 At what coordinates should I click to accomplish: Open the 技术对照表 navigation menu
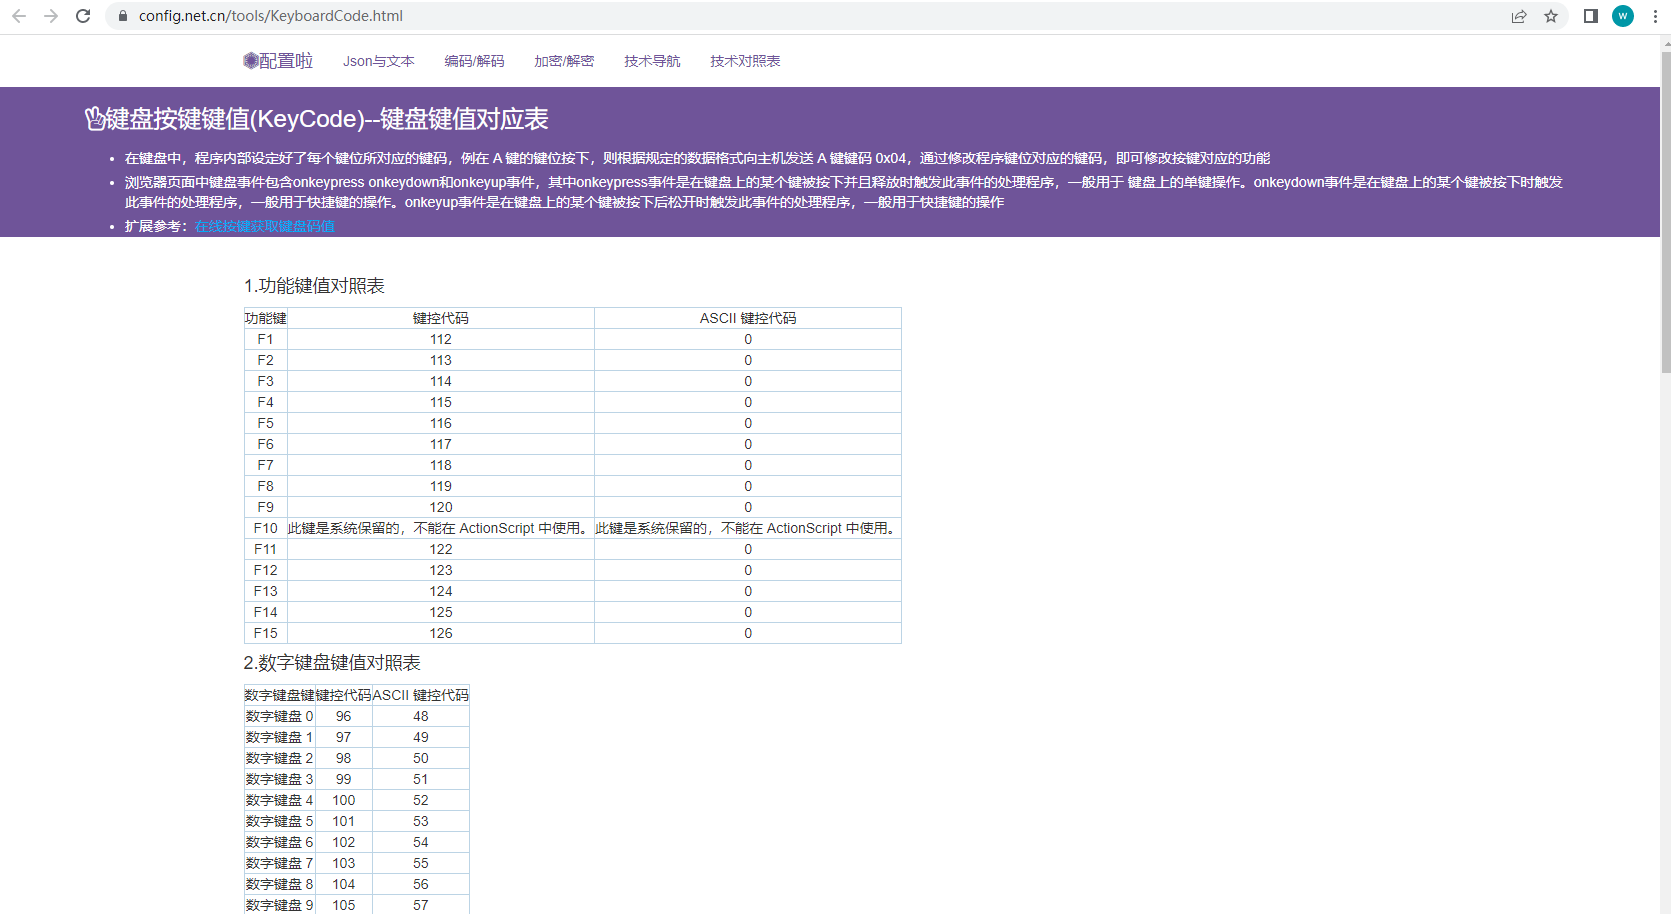(x=744, y=61)
